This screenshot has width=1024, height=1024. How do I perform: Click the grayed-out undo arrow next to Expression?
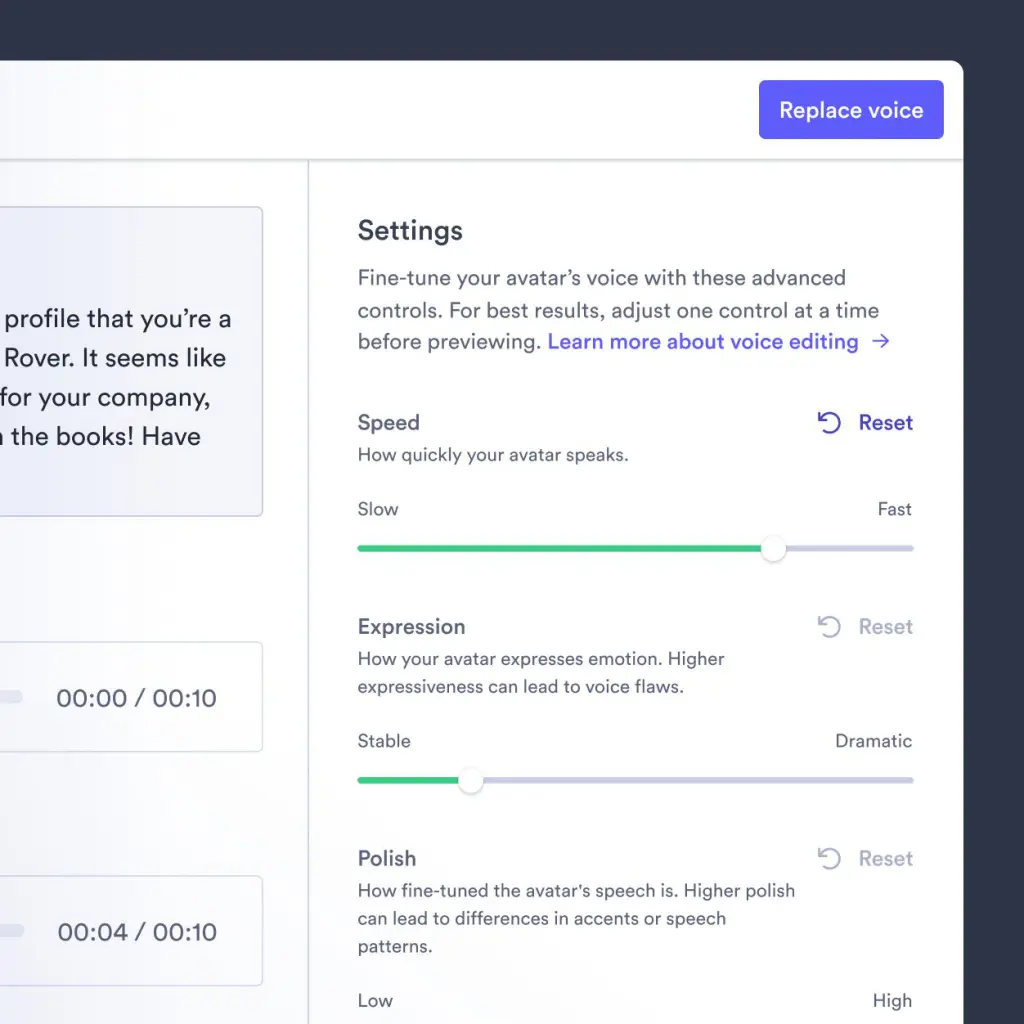[828, 627]
